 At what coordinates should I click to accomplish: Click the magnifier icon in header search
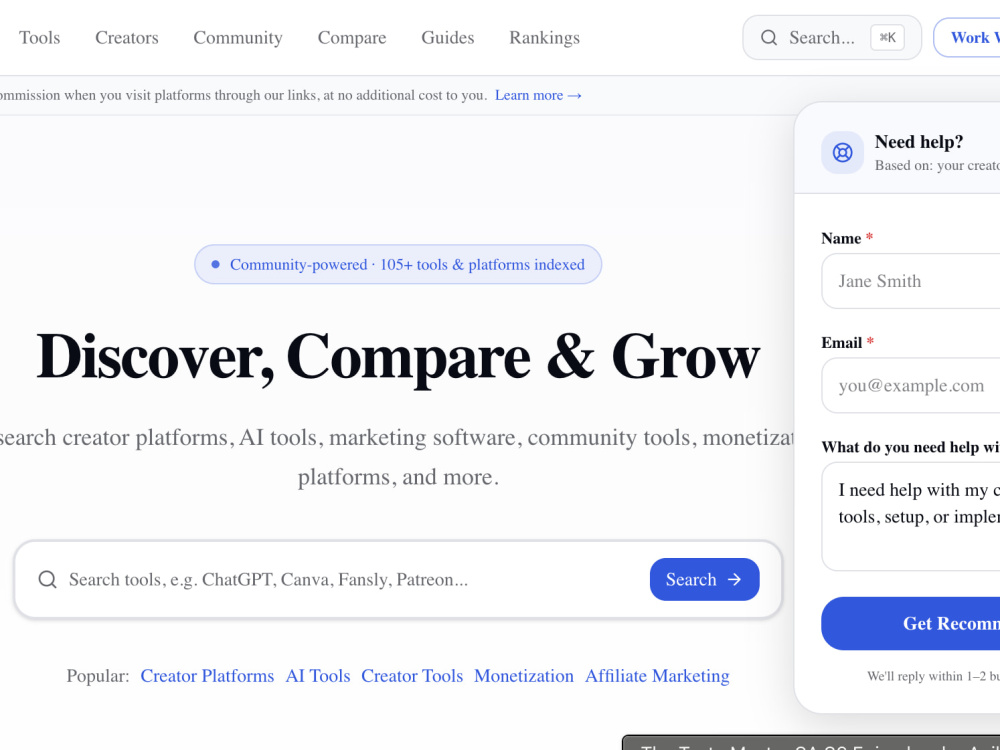point(769,38)
